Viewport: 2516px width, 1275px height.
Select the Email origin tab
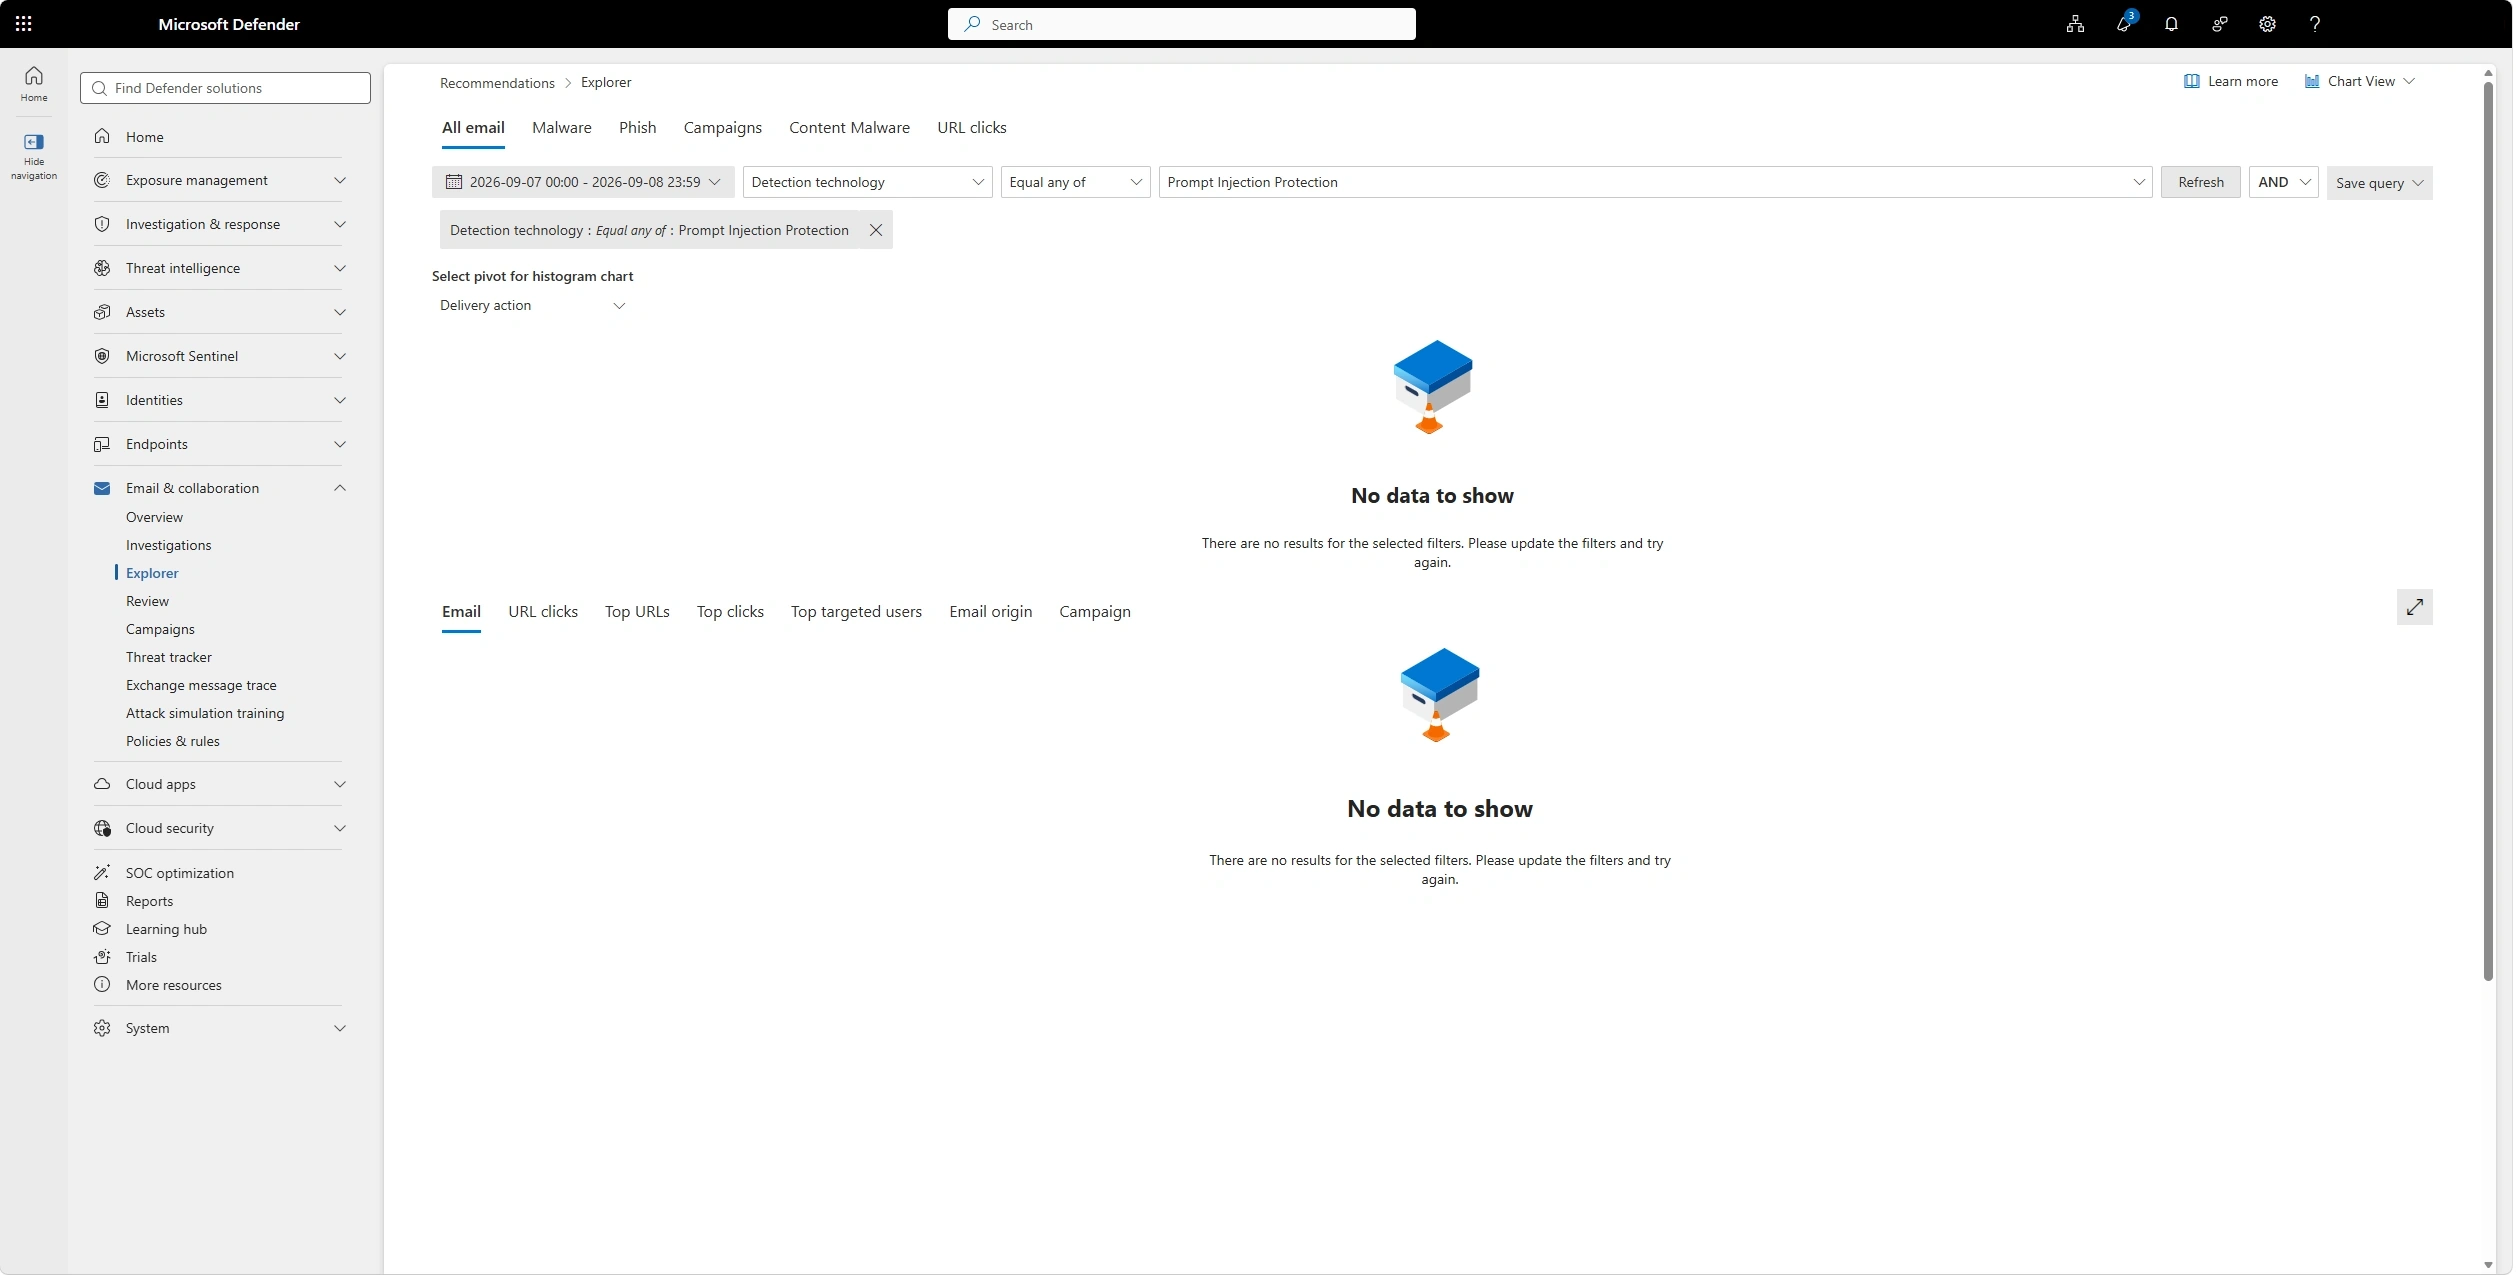(x=990, y=612)
